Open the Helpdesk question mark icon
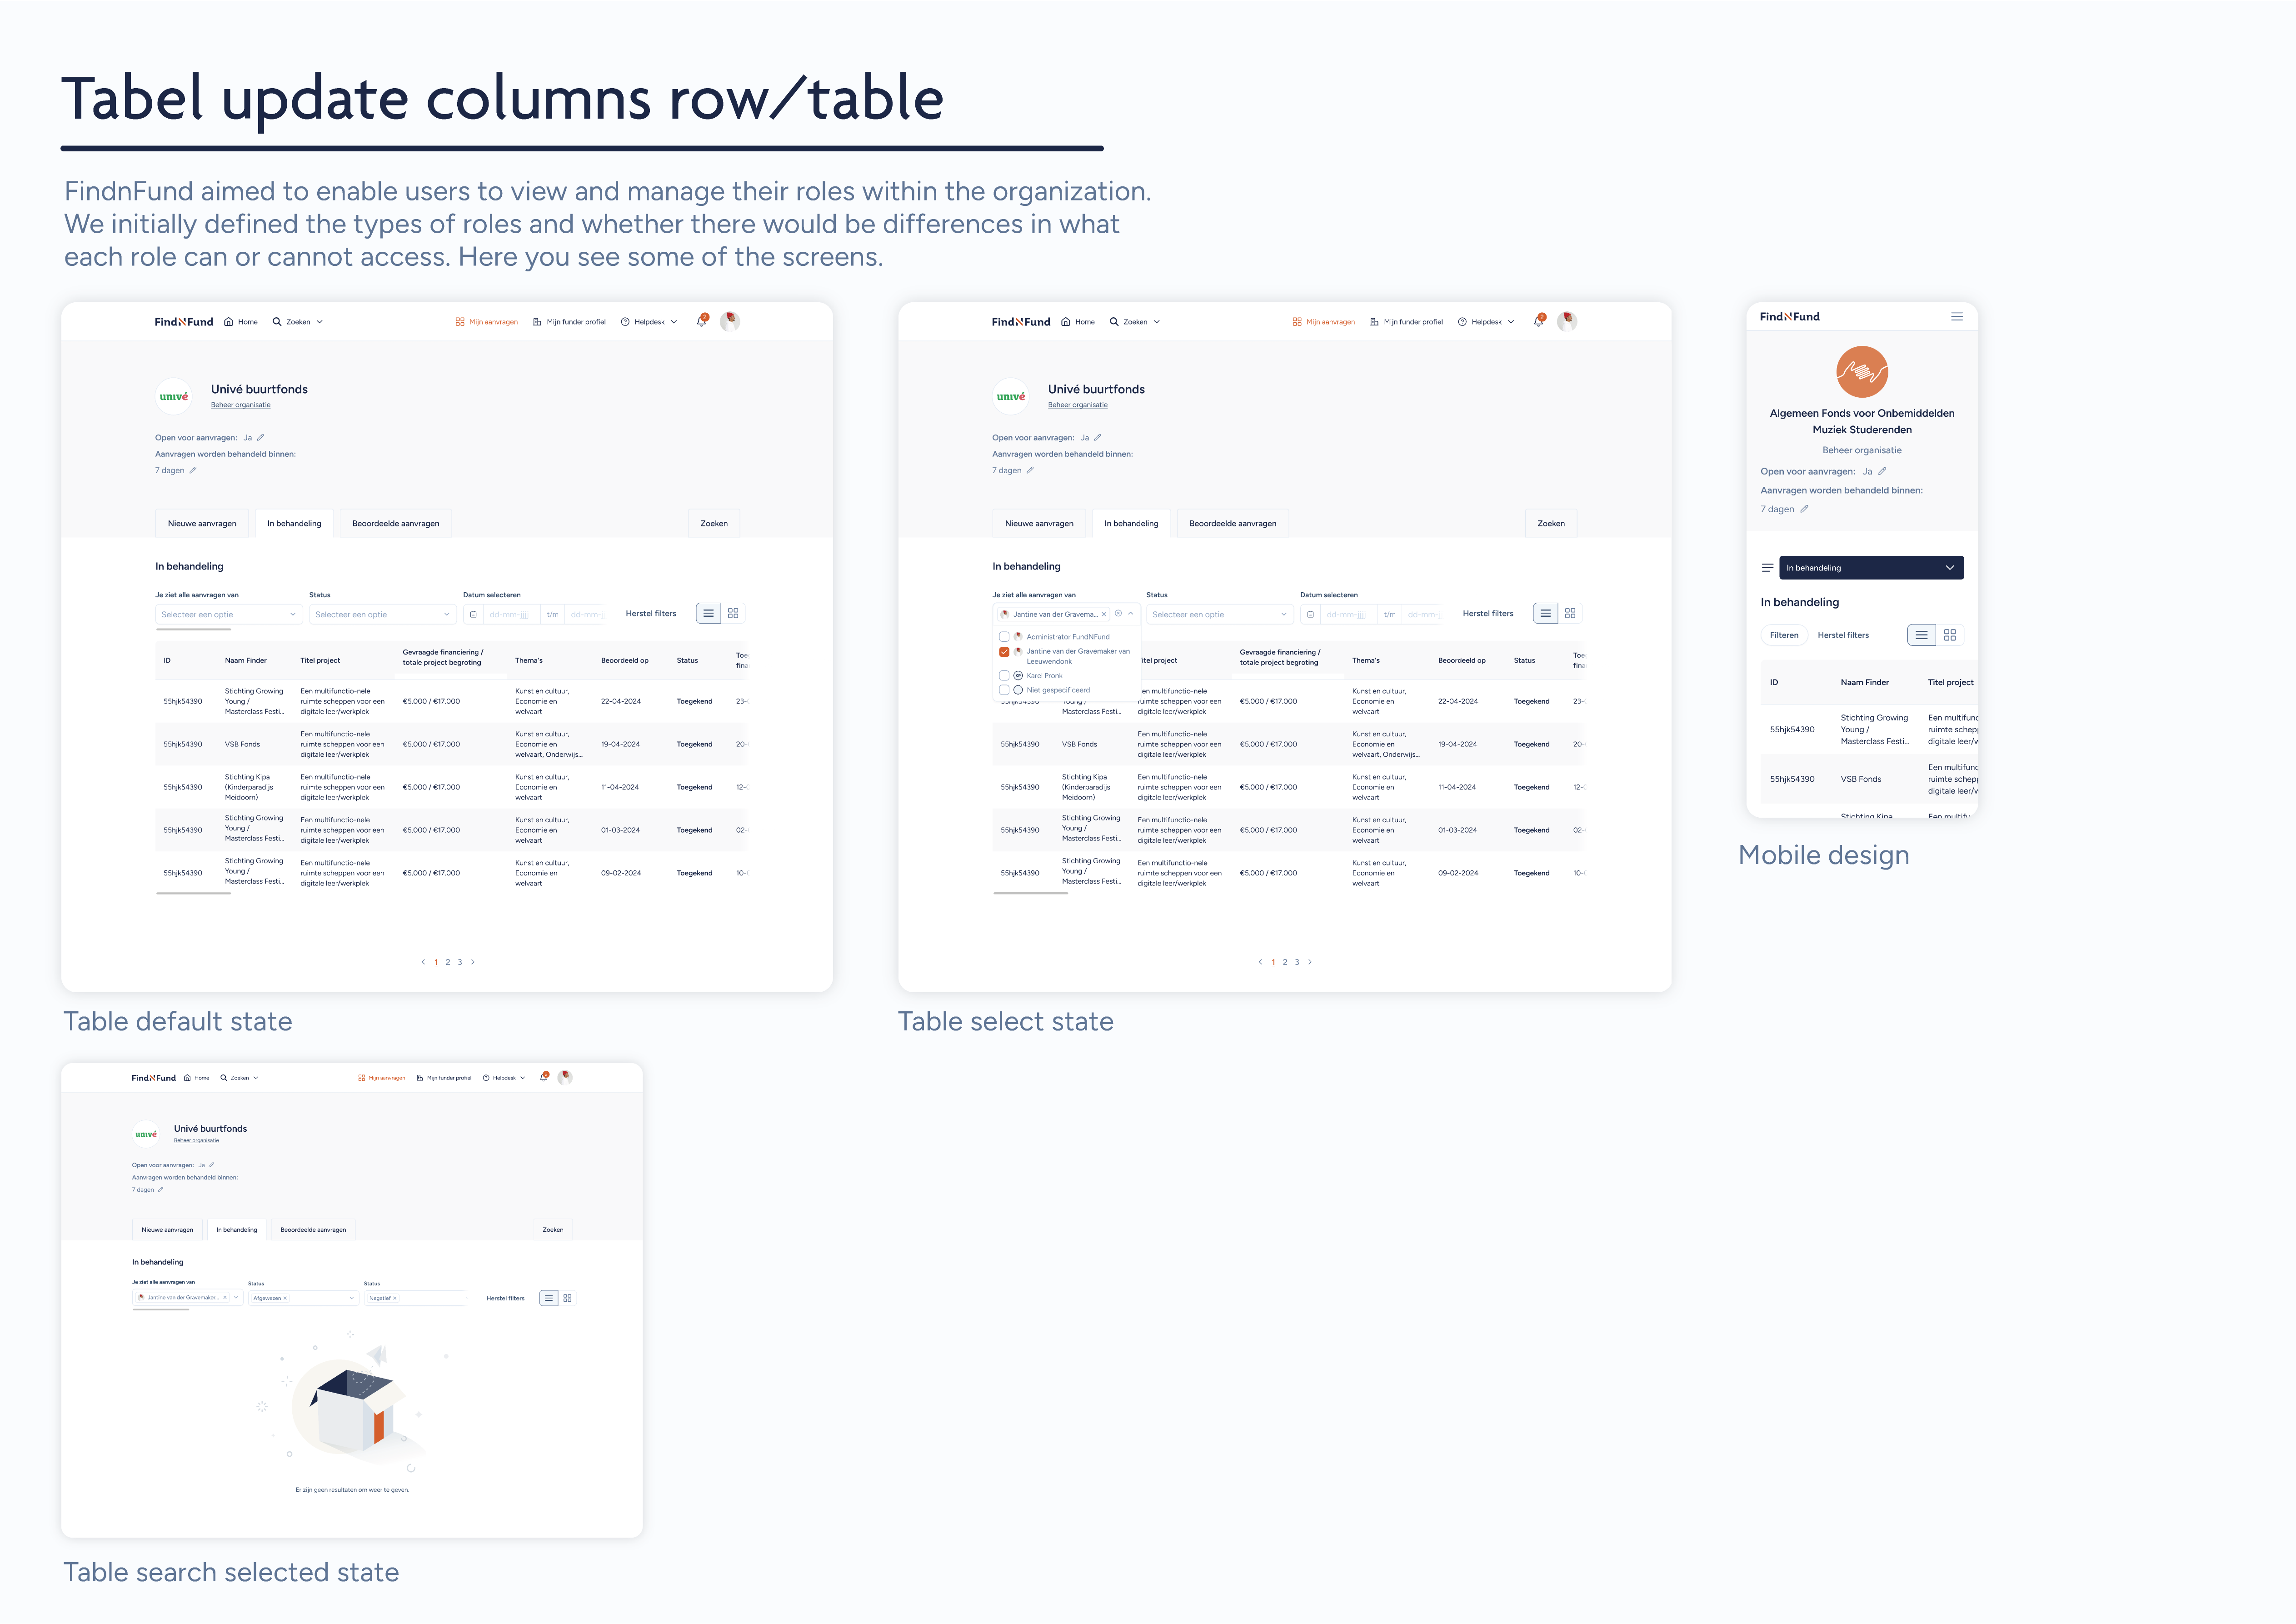 point(626,322)
